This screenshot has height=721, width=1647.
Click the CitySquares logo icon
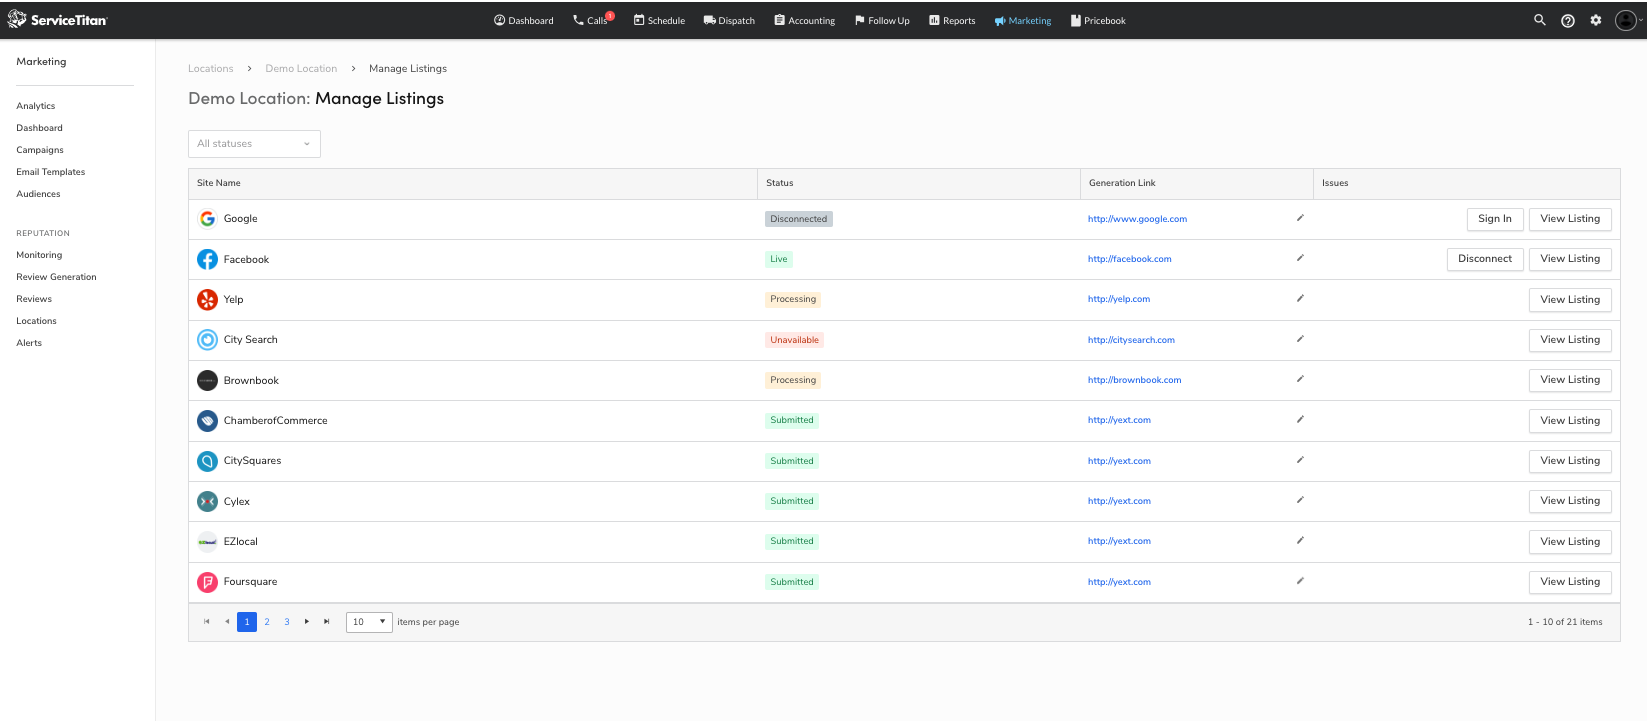207,461
